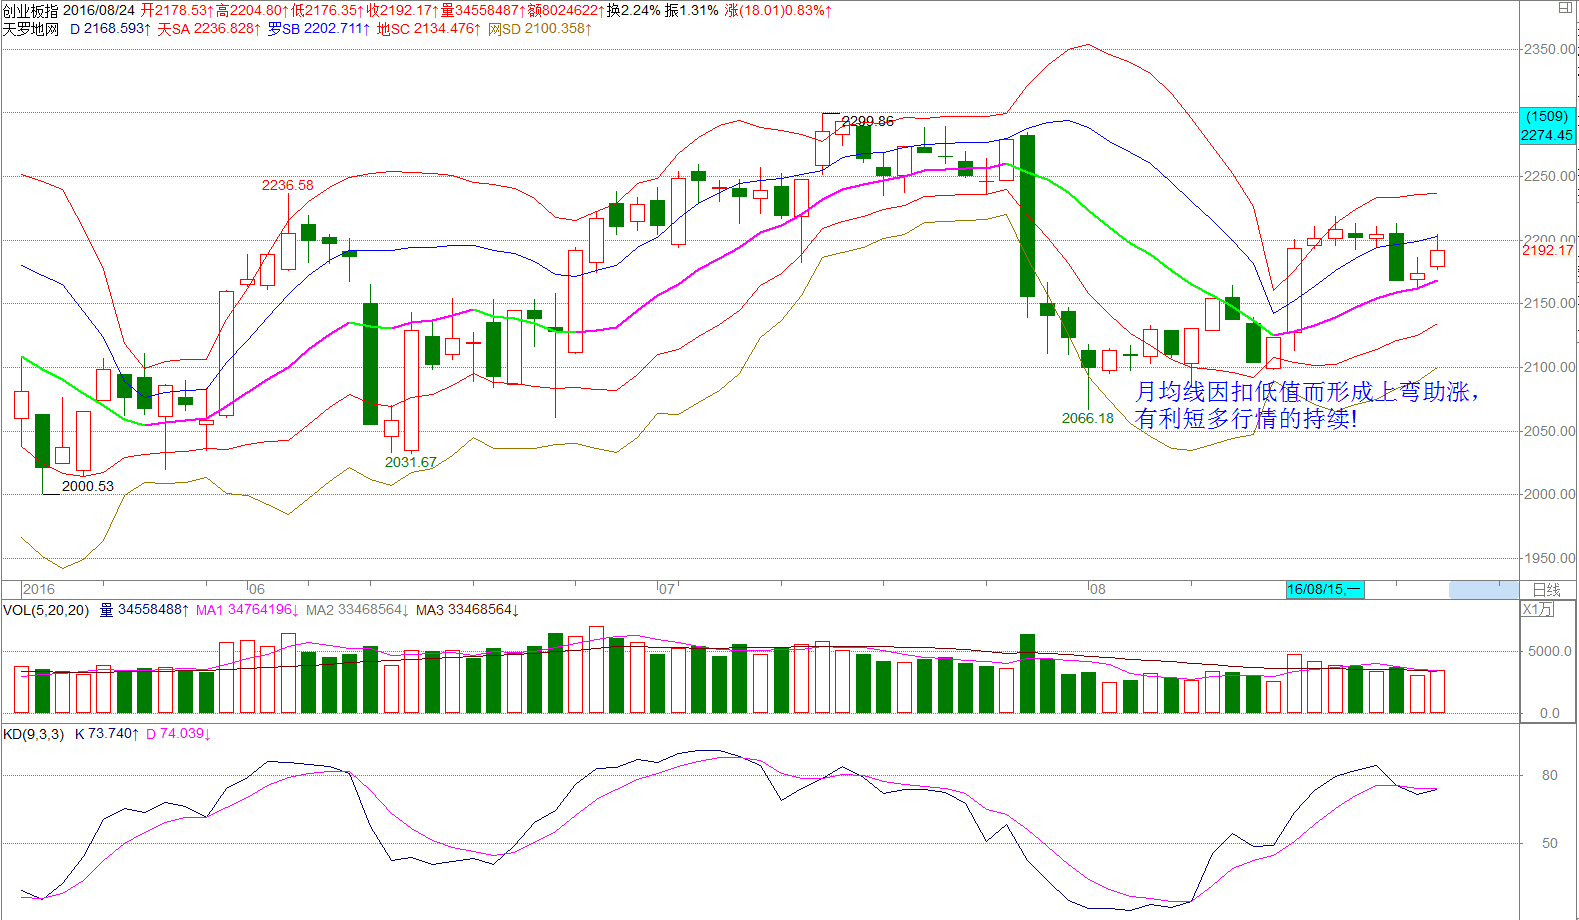Click the 06 month marker on time axis
Screen dimensions: 1579x920
[257, 590]
